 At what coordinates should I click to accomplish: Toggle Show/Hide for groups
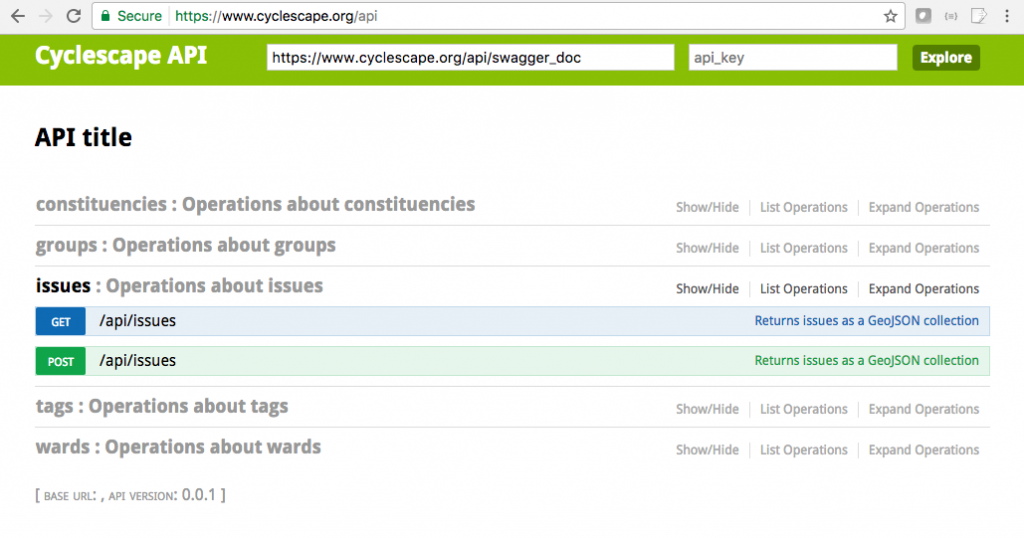(x=707, y=248)
